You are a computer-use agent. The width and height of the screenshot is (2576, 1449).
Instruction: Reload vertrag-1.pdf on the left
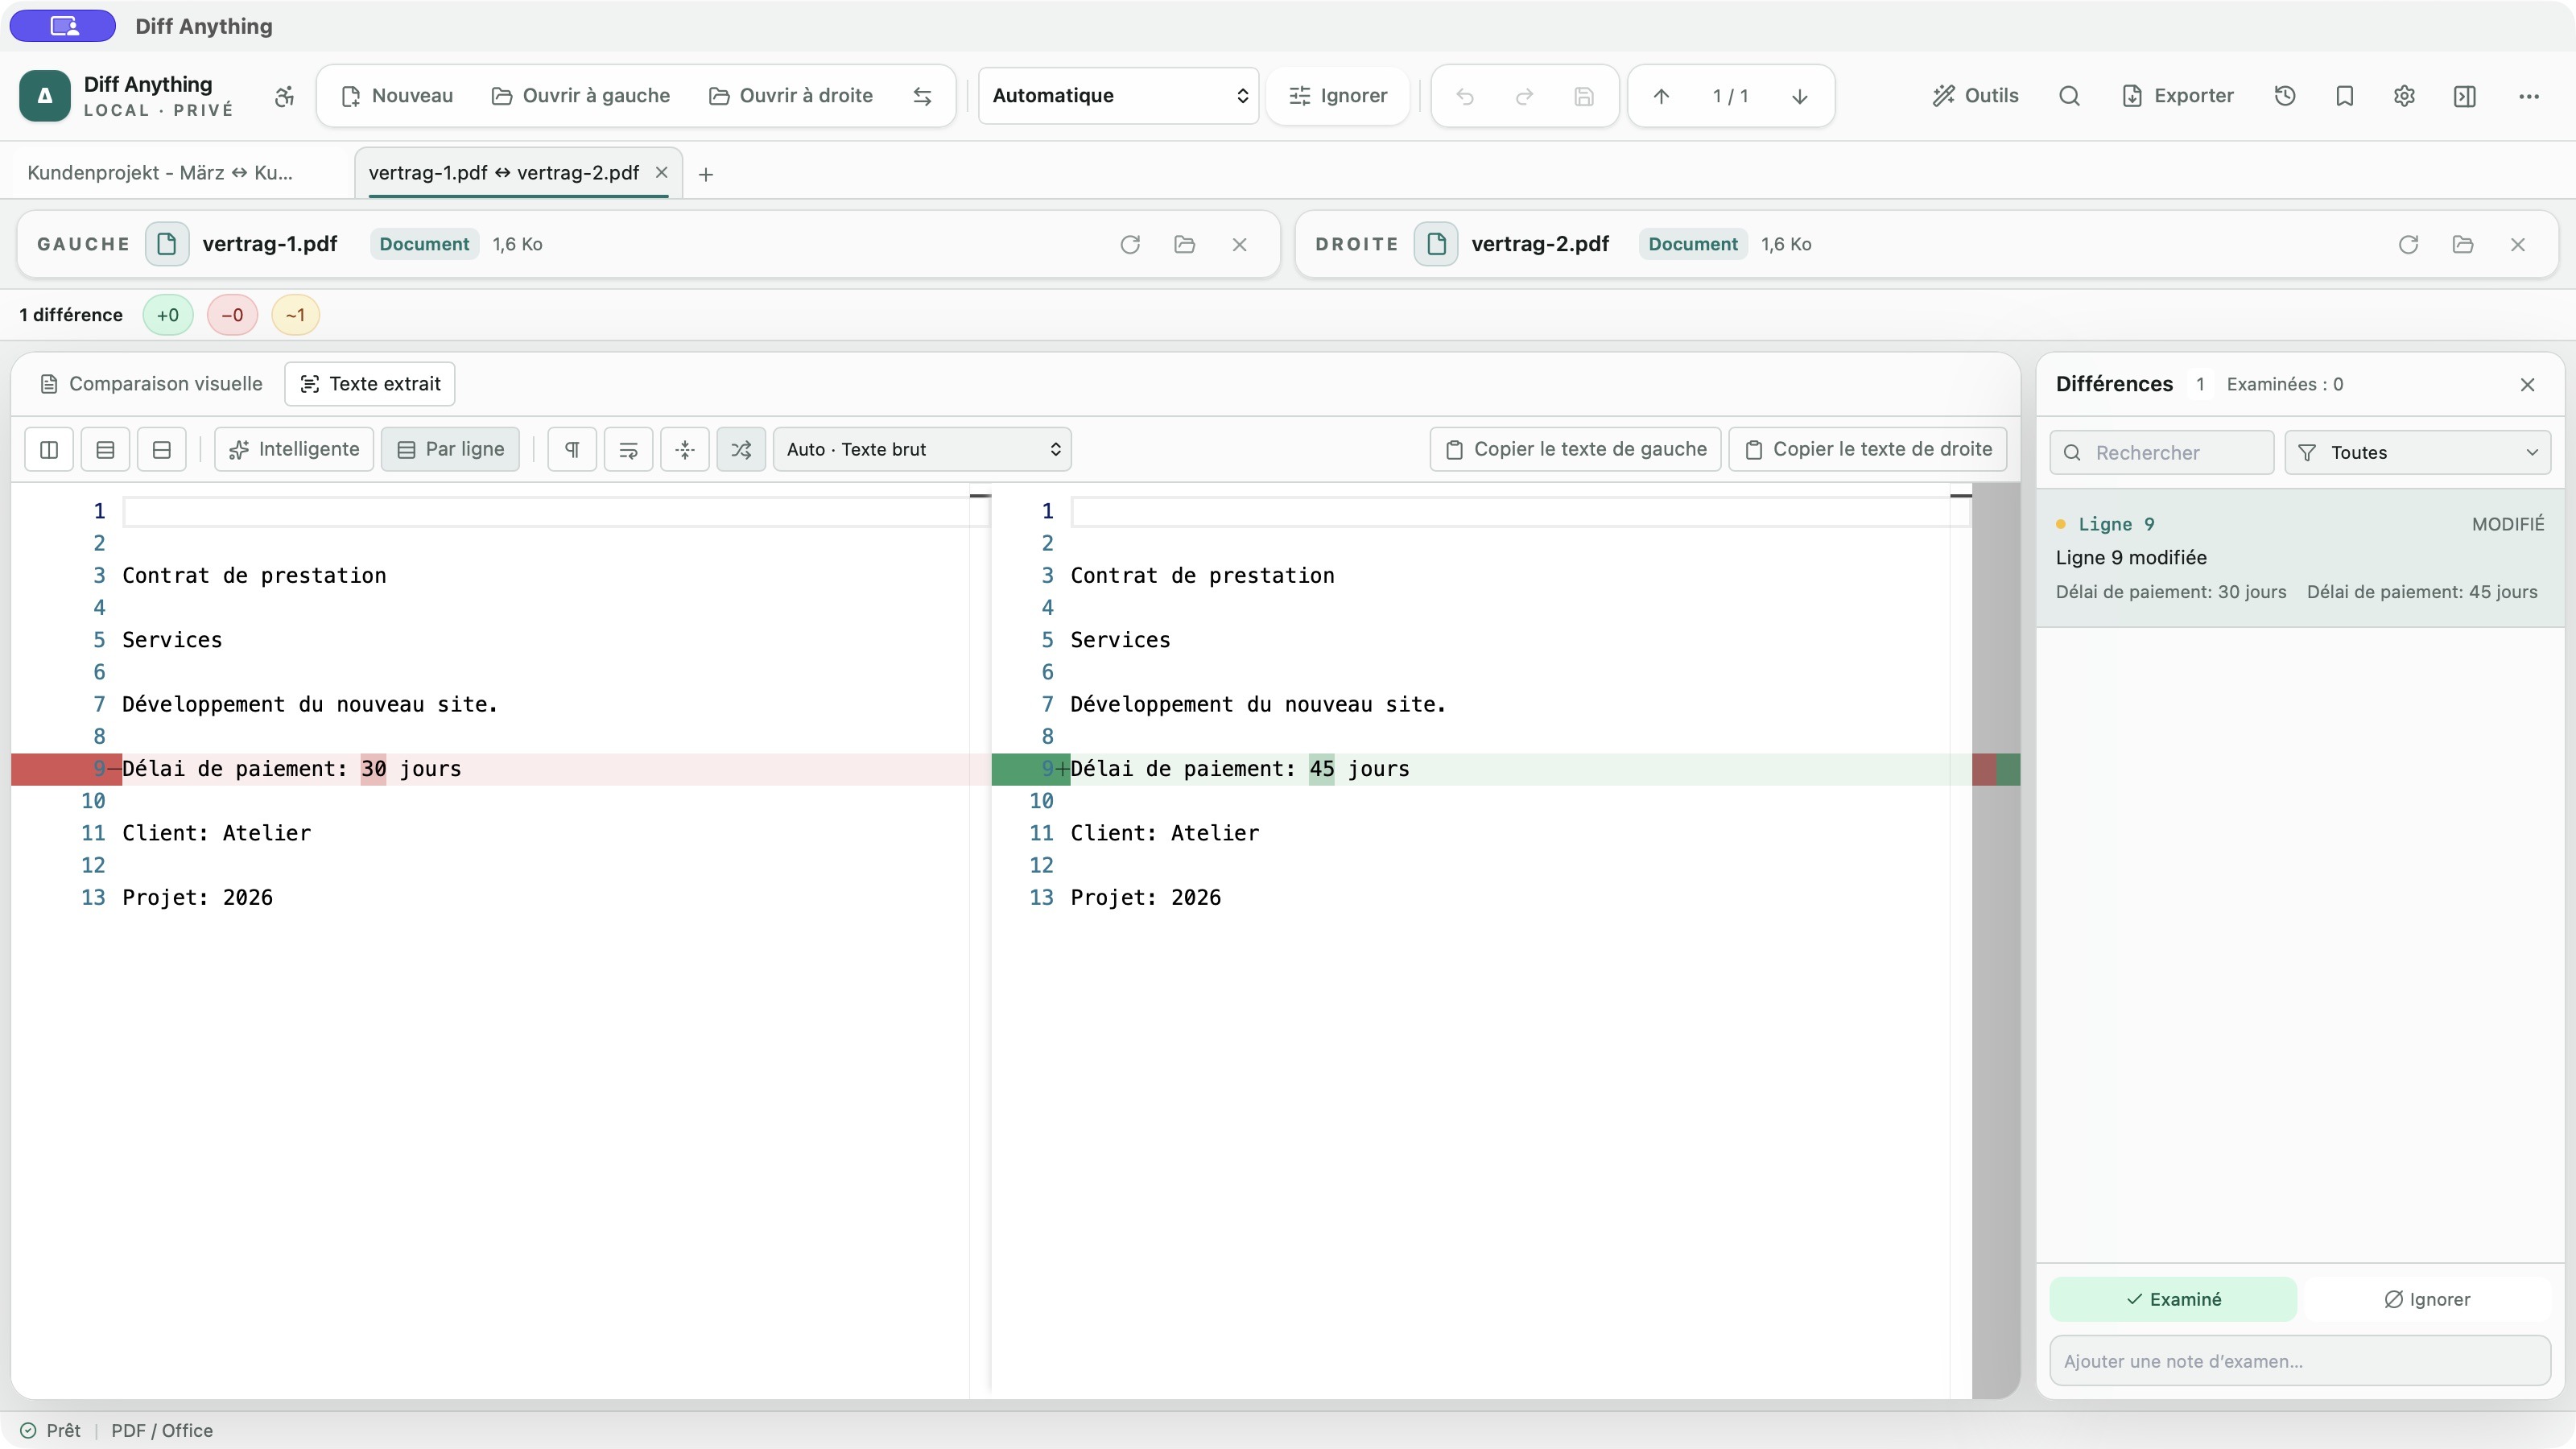(x=1130, y=244)
